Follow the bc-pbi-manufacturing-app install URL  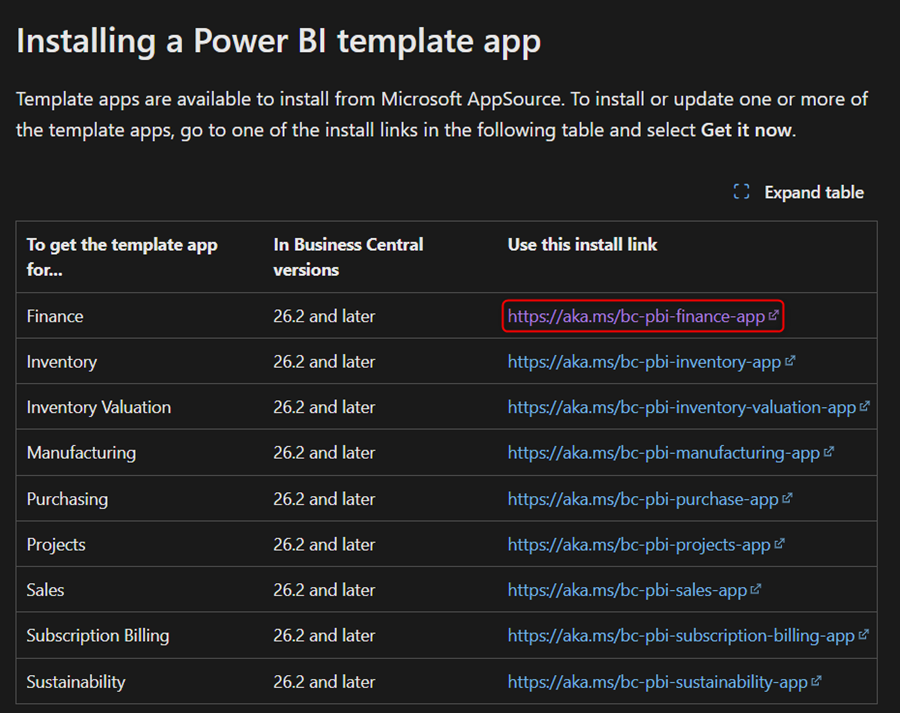click(x=663, y=453)
